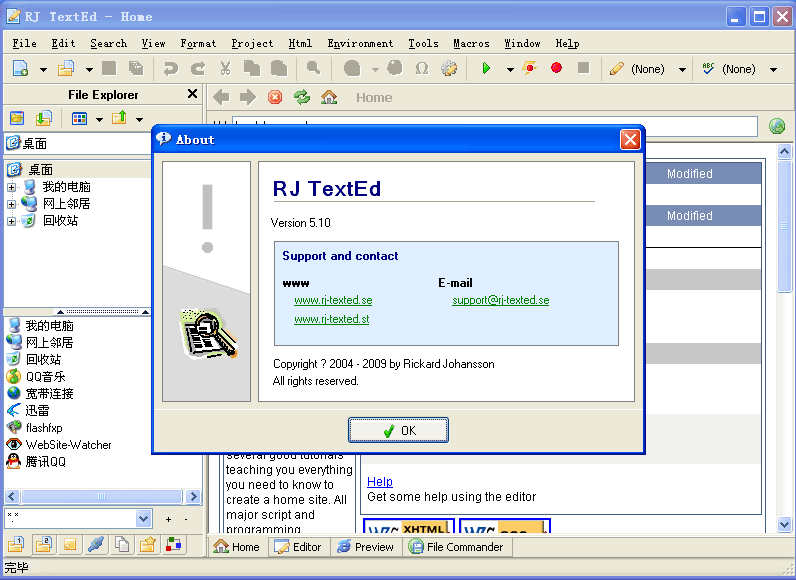Click the Omega special characters icon
Image resolution: width=796 pixels, height=580 pixels.
click(x=421, y=69)
